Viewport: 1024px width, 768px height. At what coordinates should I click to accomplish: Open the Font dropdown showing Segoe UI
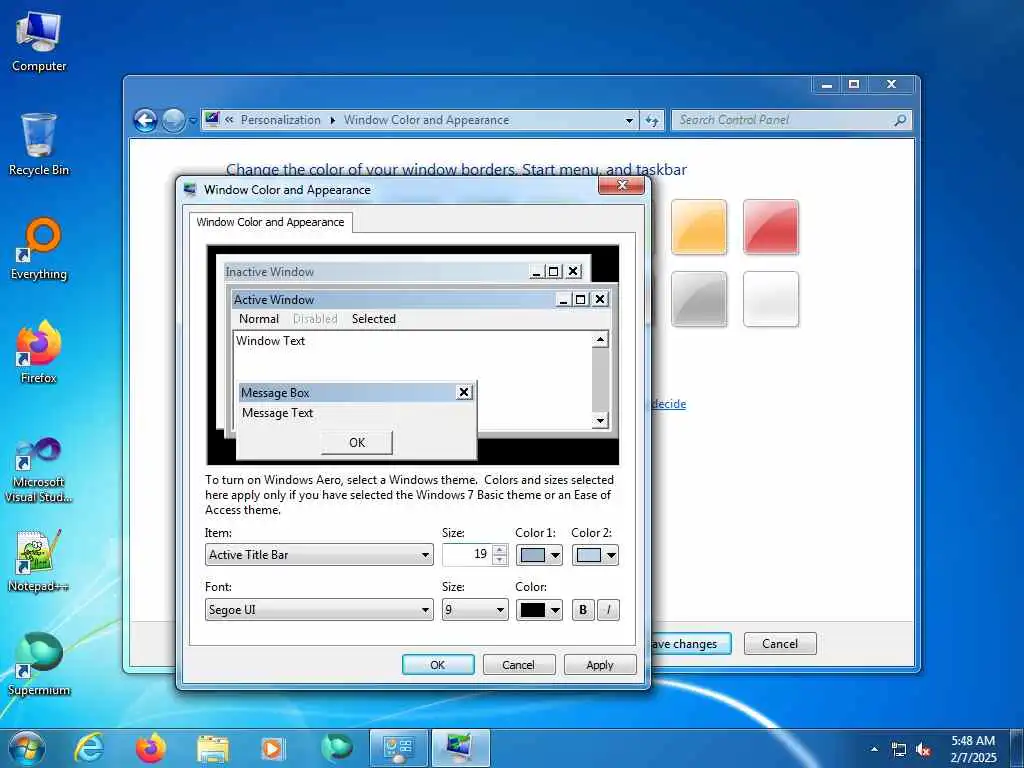[x=319, y=610]
